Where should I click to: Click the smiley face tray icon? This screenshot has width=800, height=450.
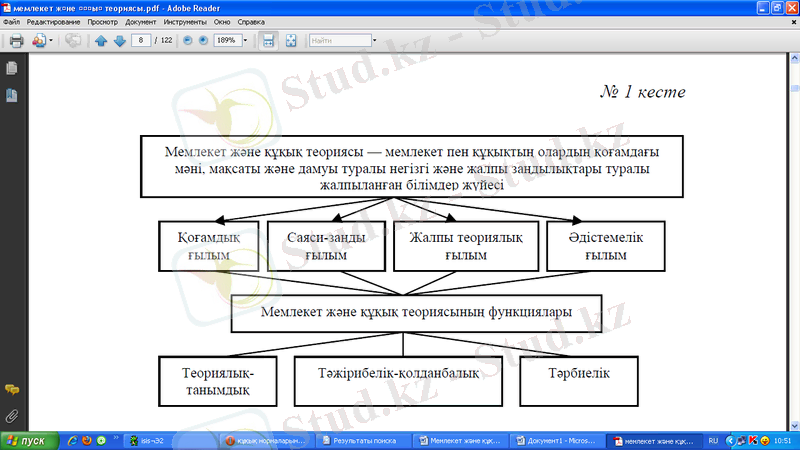click(765, 441)
